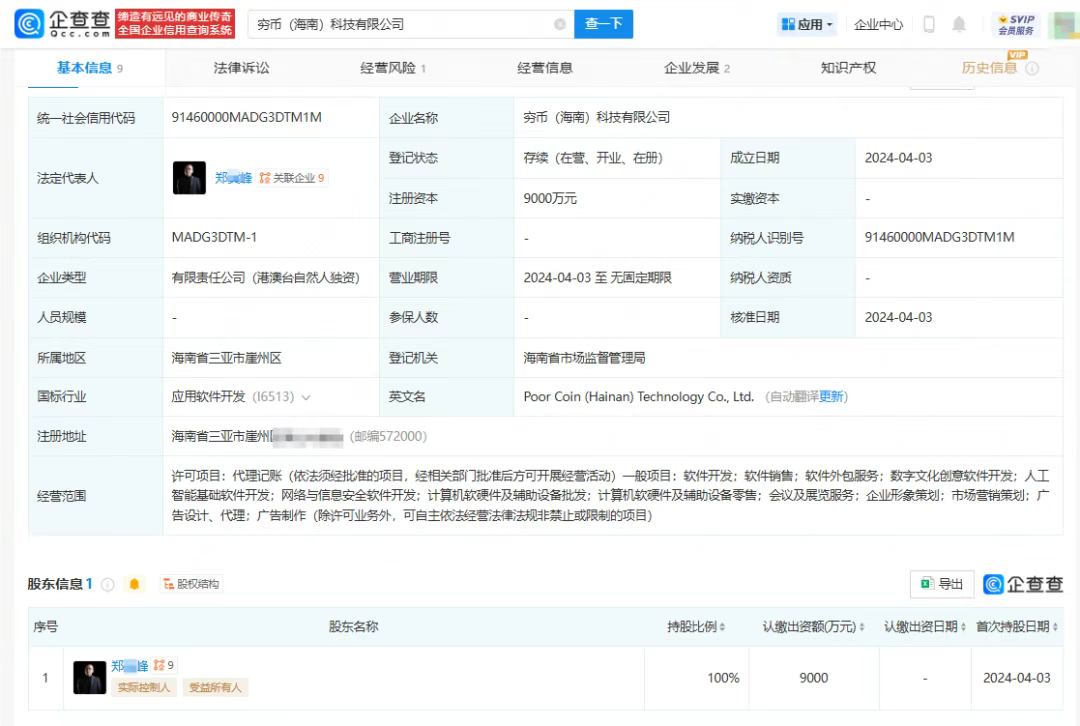Click the mobile phone icon in header
Screen dimensions: 1080x726
pos(928,25)
